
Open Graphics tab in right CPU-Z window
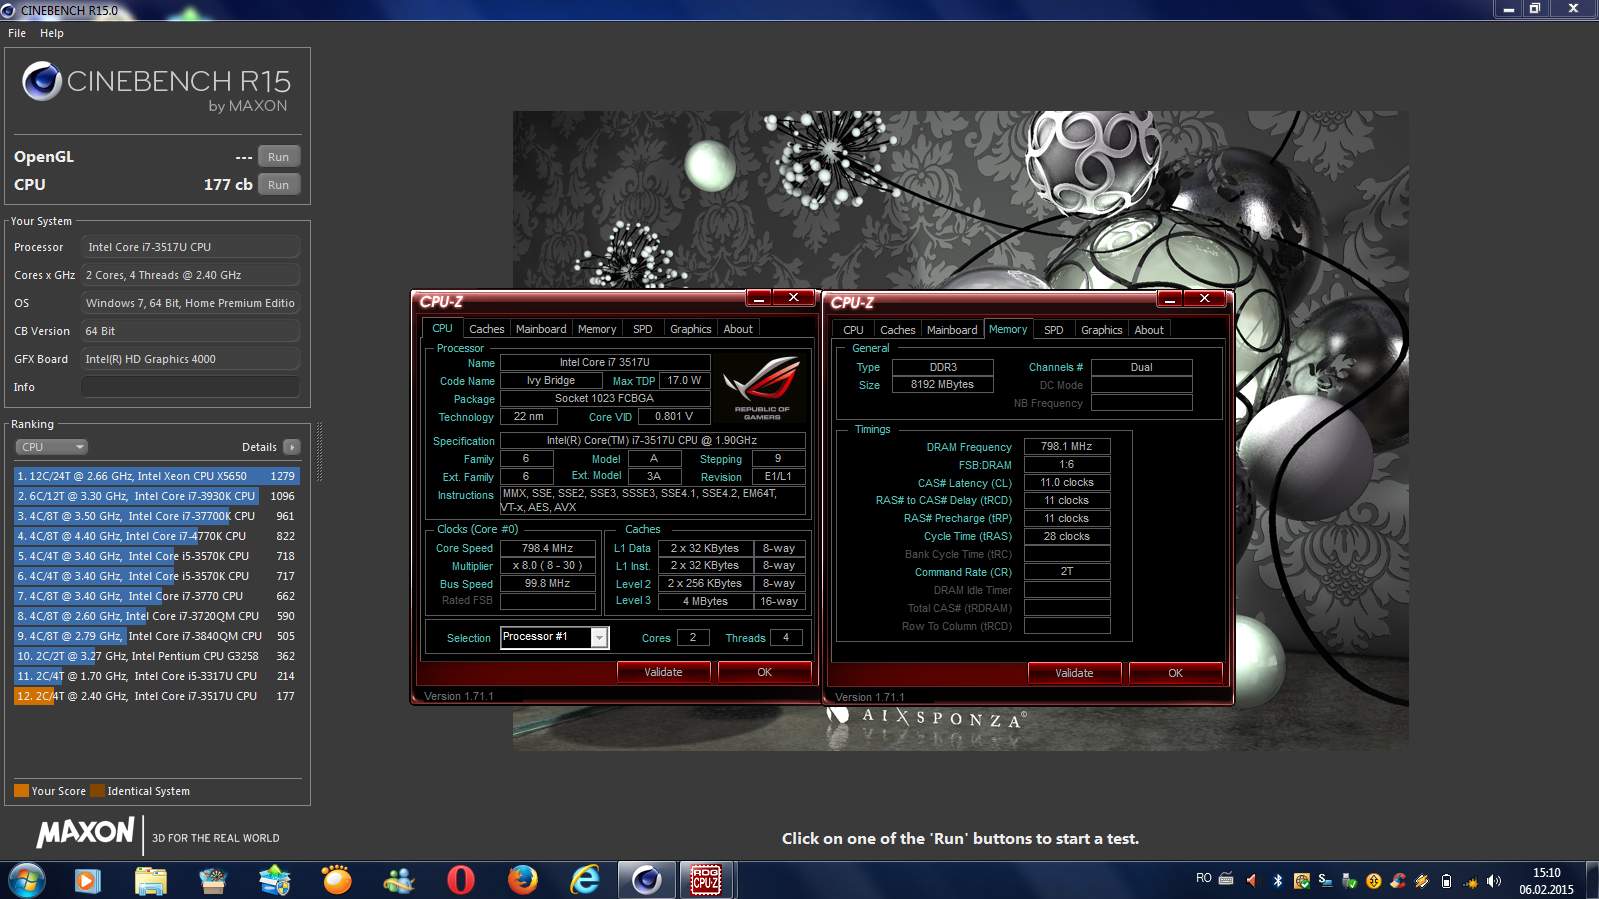click(x=1102, y=330)
